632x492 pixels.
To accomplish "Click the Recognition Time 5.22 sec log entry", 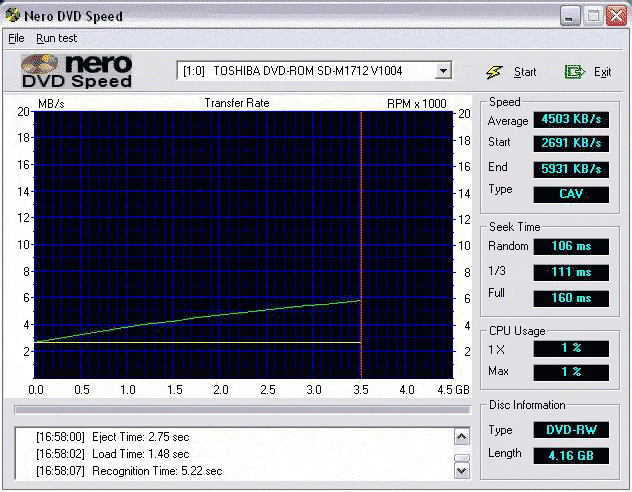I will pos(129,471).
